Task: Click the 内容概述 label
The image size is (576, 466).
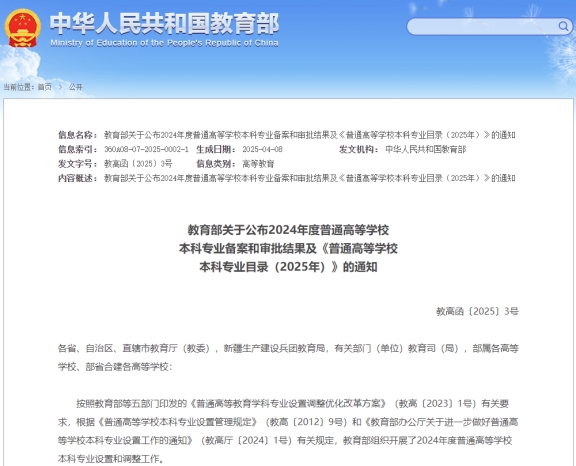Action: (78, 178)
